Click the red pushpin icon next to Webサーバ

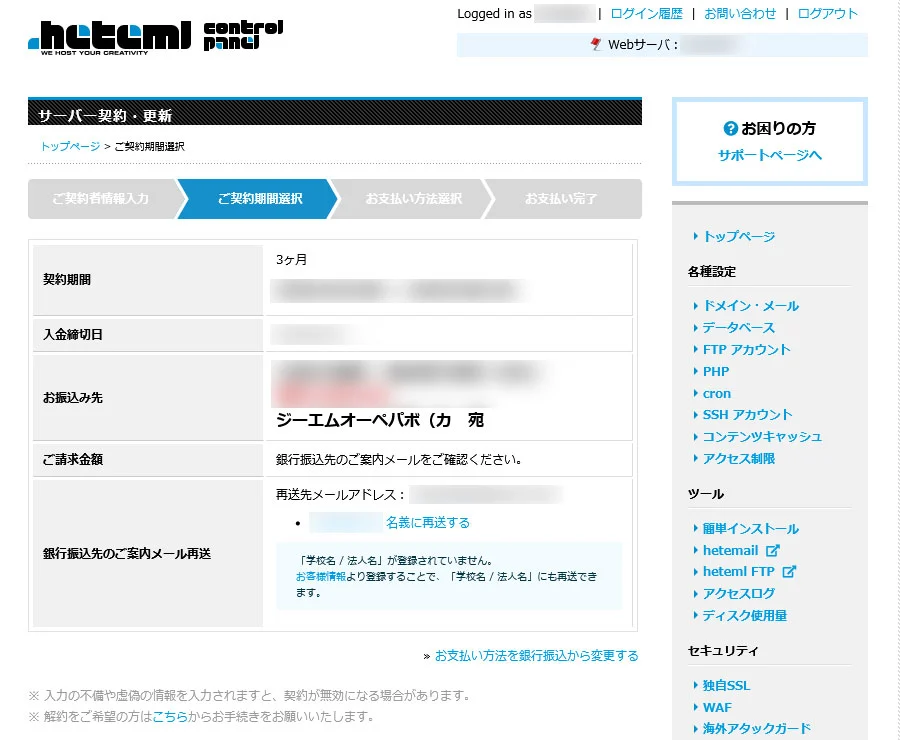[595, 45]
